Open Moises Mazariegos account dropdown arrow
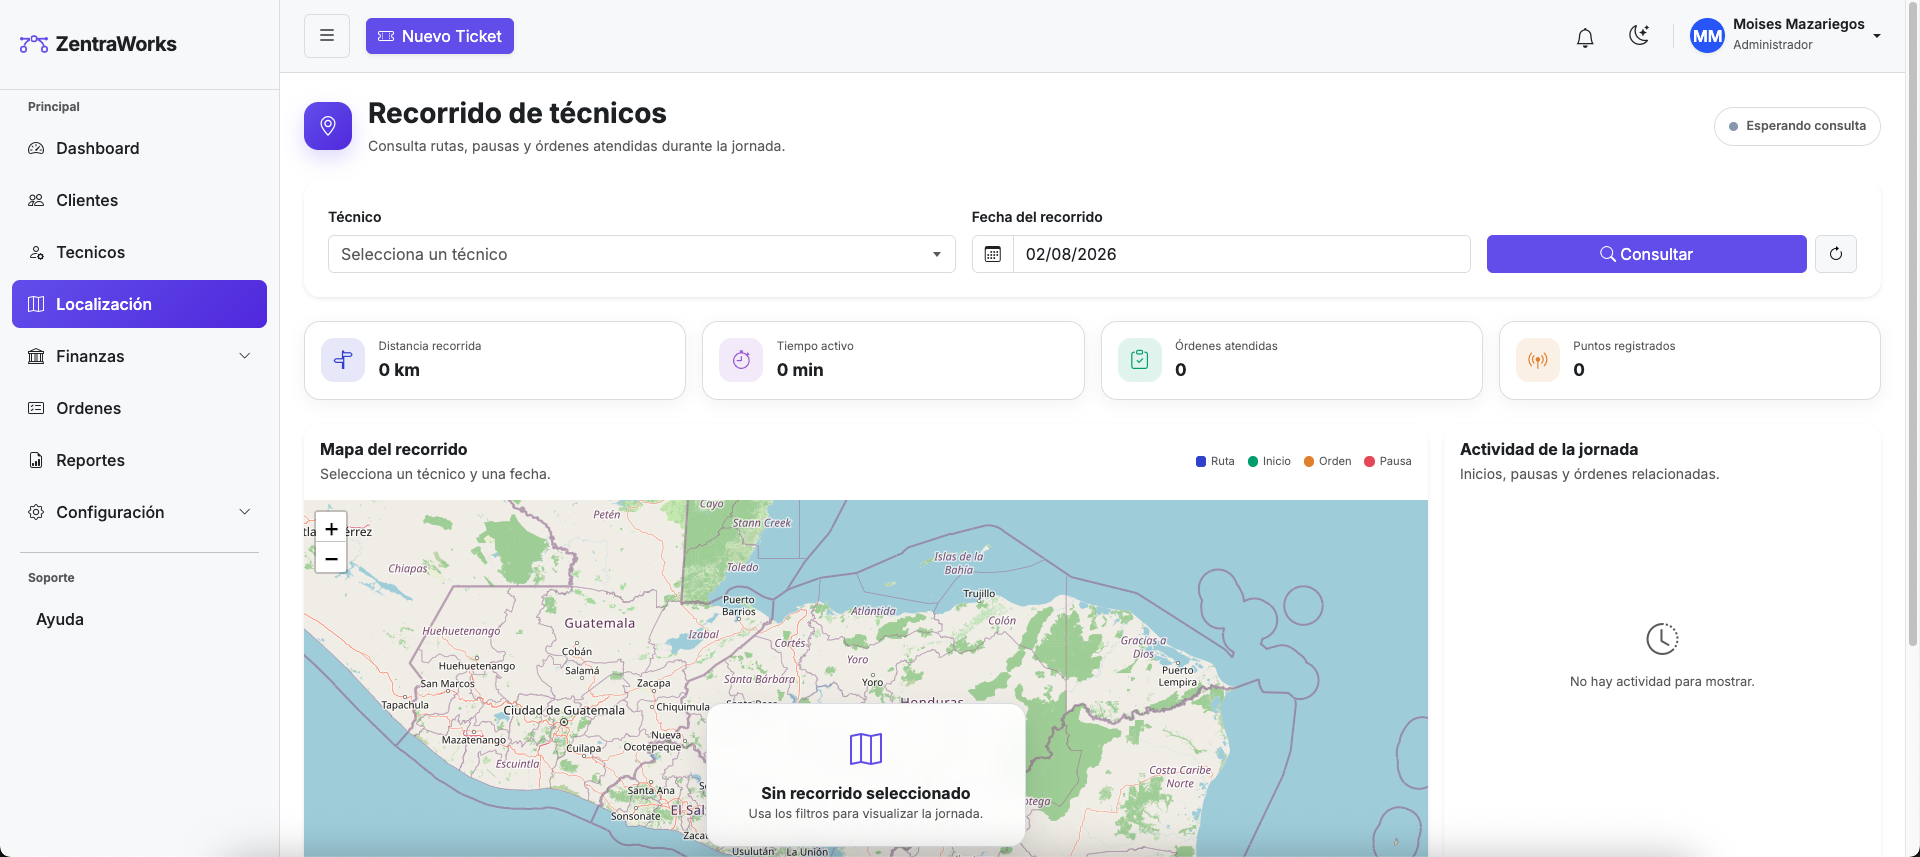 [1877, 36]
